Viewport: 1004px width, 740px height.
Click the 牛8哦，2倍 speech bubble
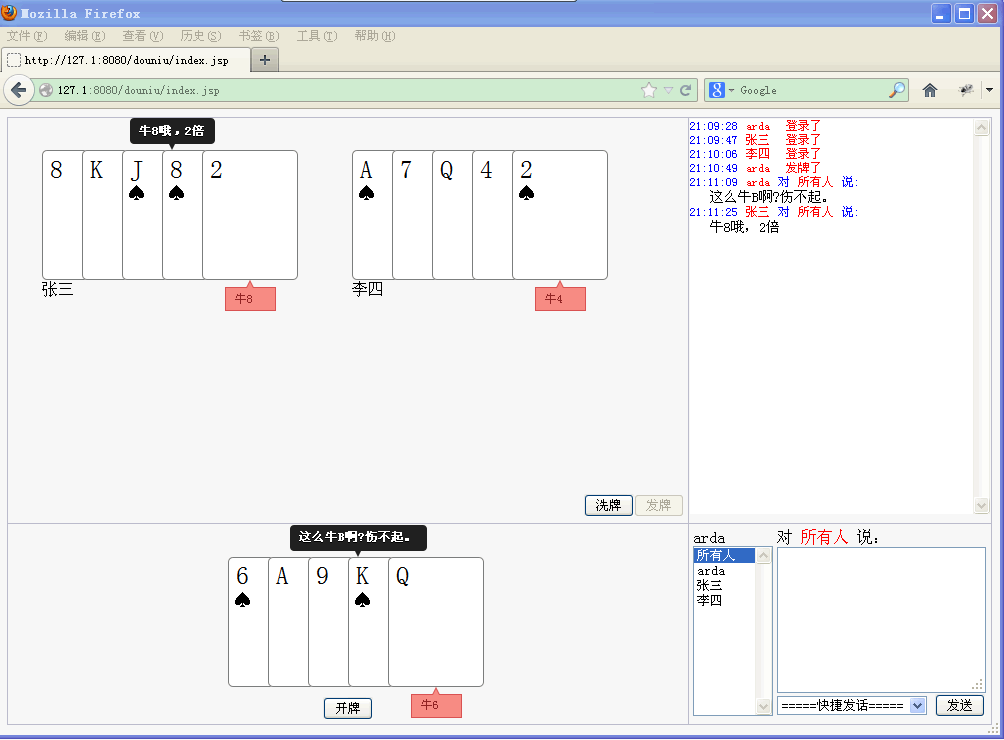click(172, 131)
